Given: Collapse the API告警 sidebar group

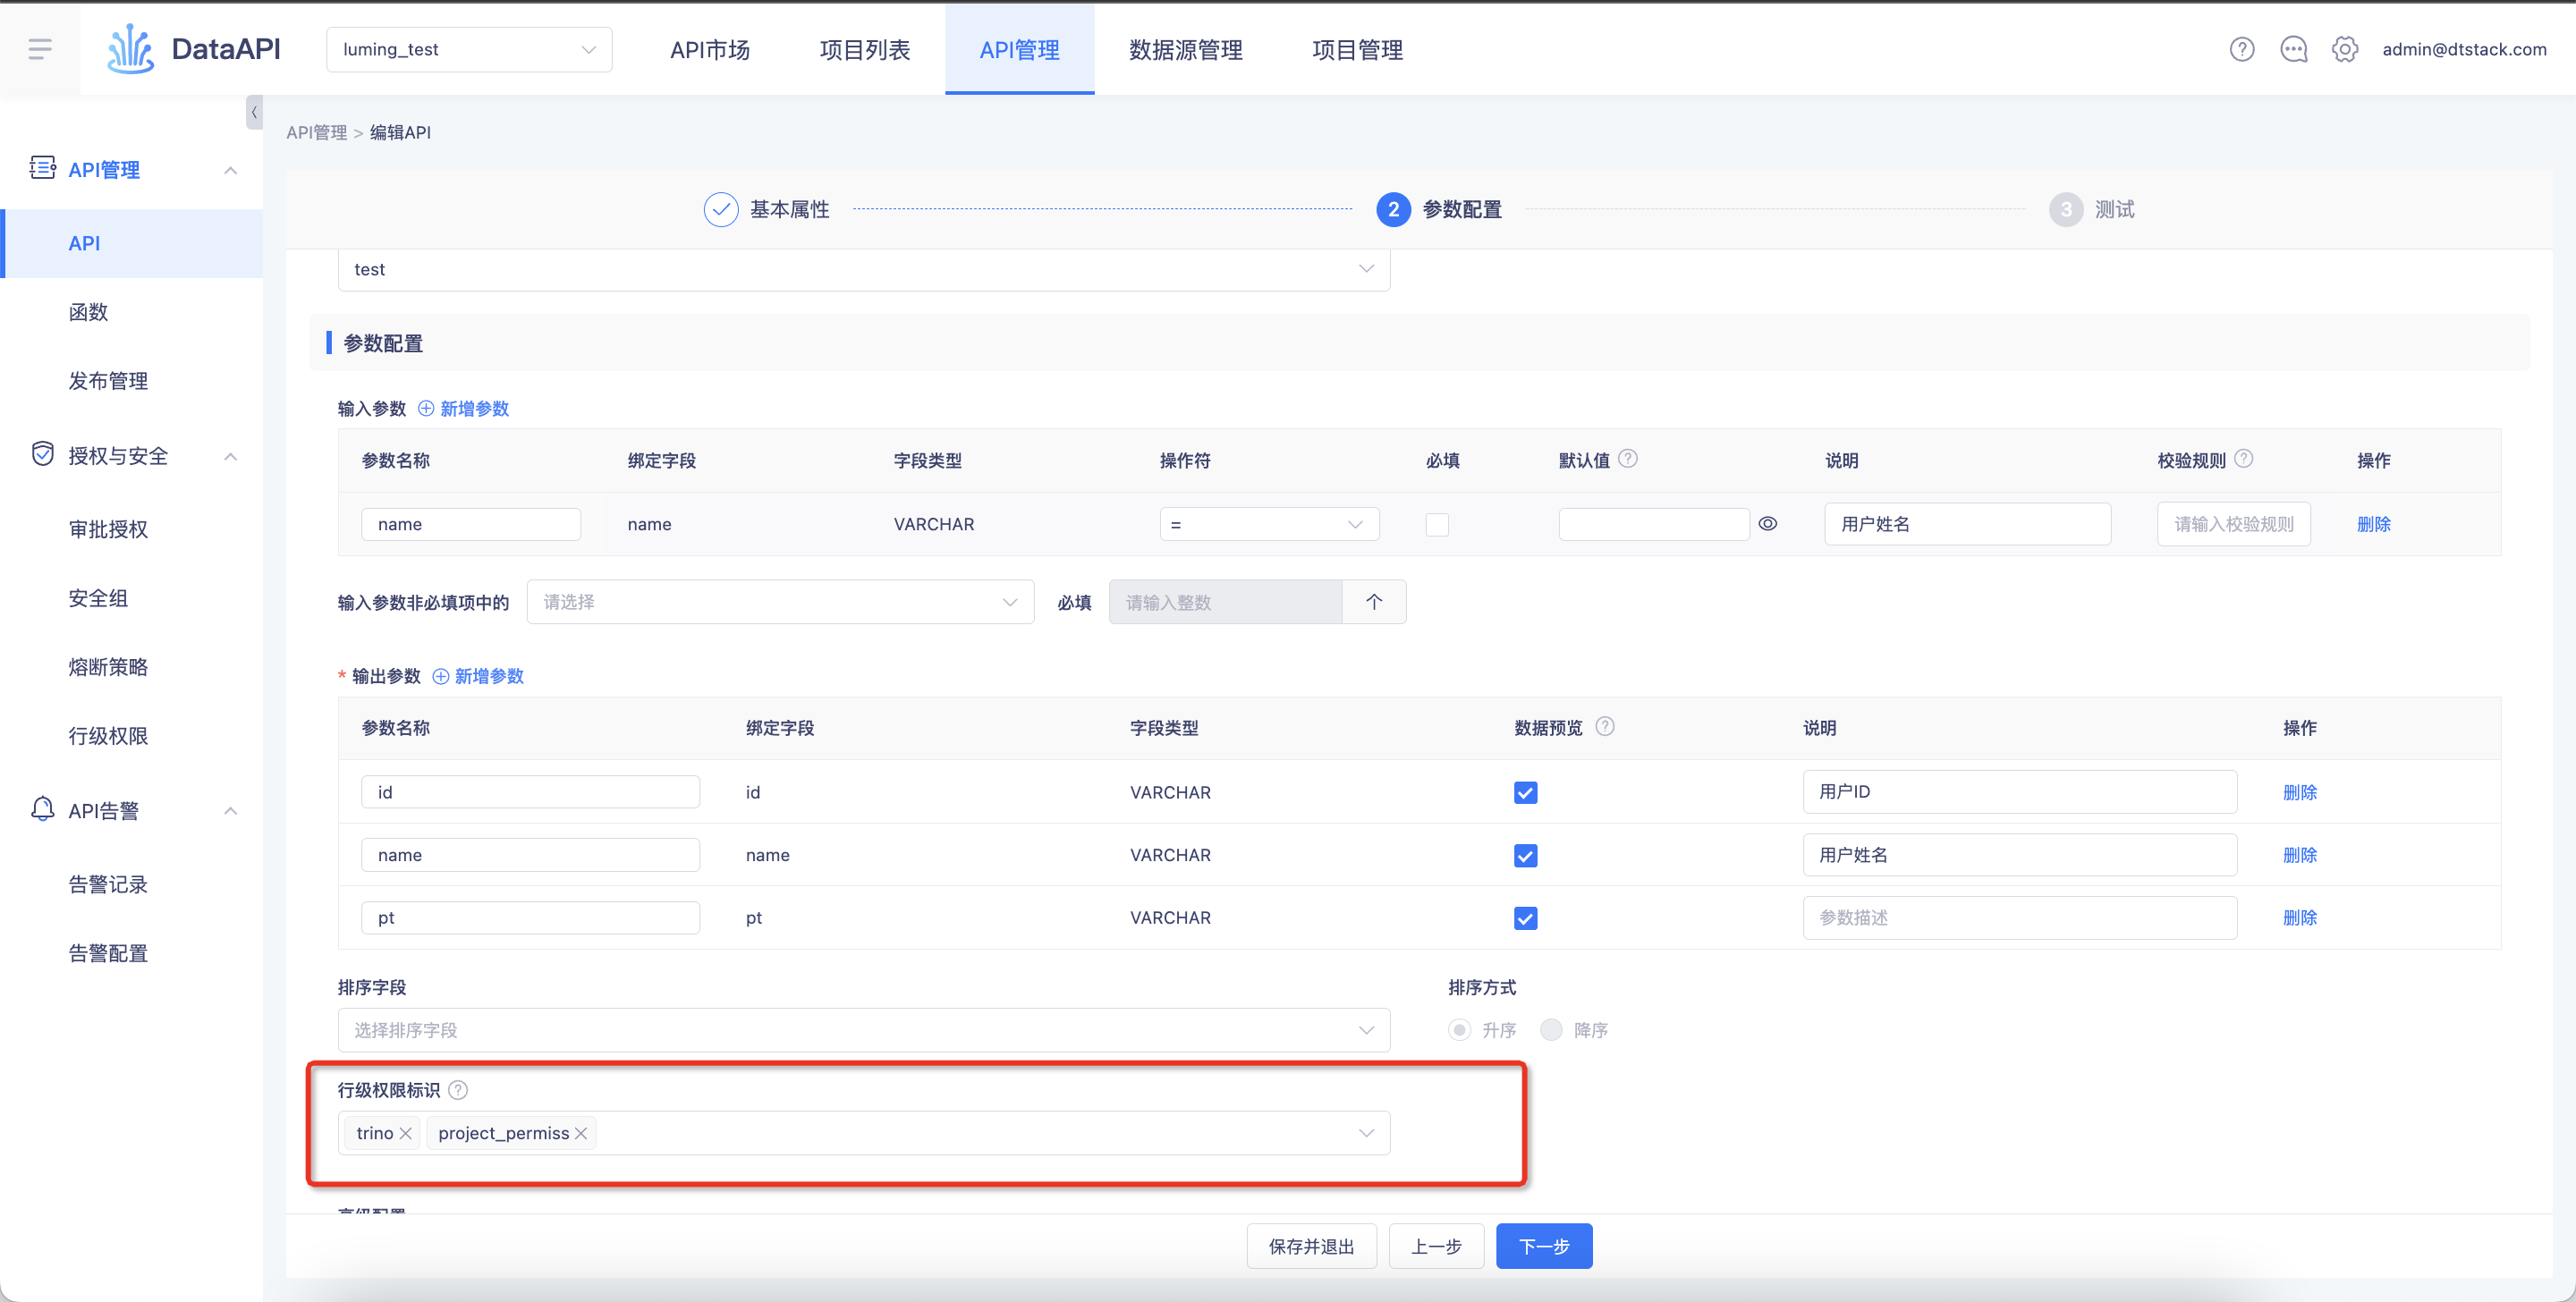Looking at the screenshot, I should (x=231, y=810).
